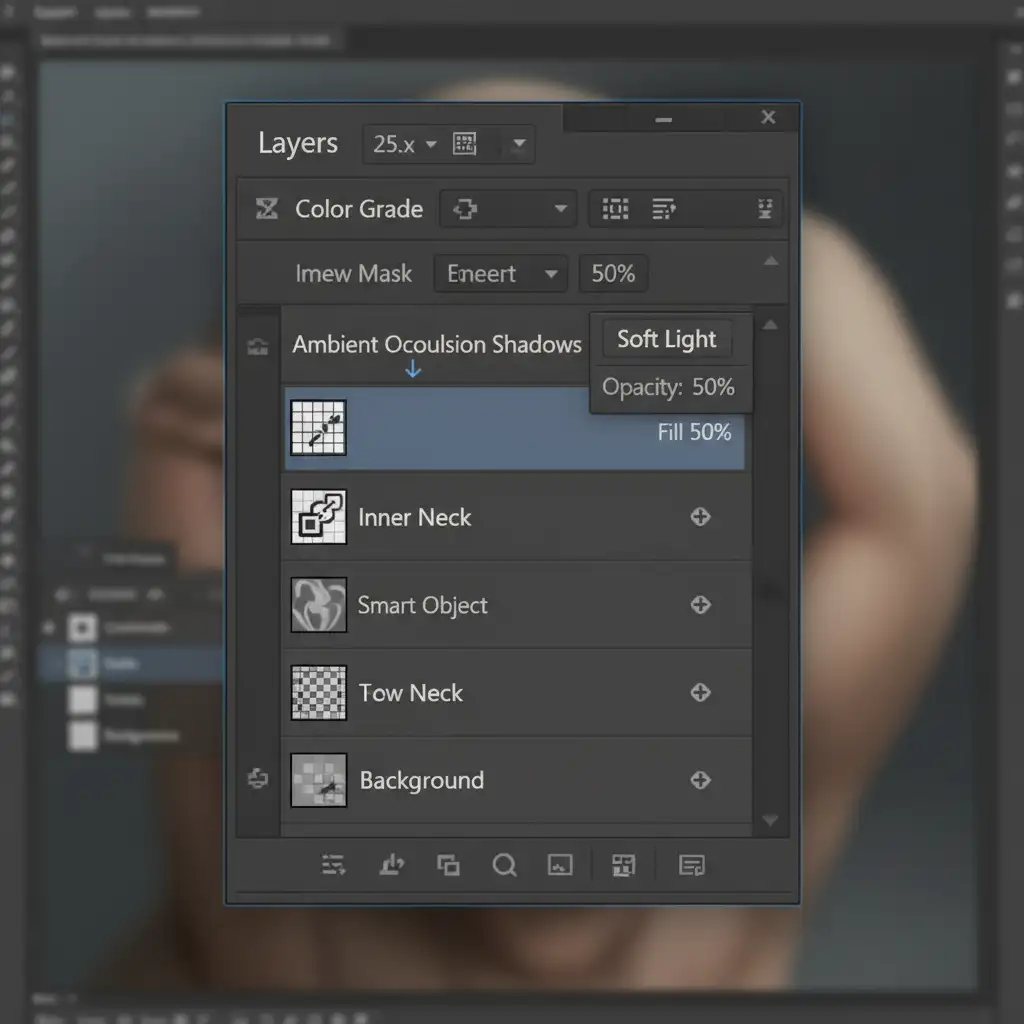Click the magnifier icon in bottom toolbar

(505, 865)
